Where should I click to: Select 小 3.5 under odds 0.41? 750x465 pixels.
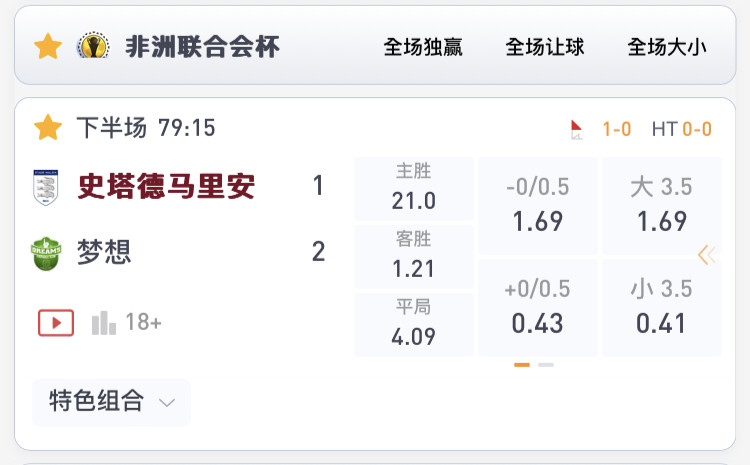[x=662, y=308]
